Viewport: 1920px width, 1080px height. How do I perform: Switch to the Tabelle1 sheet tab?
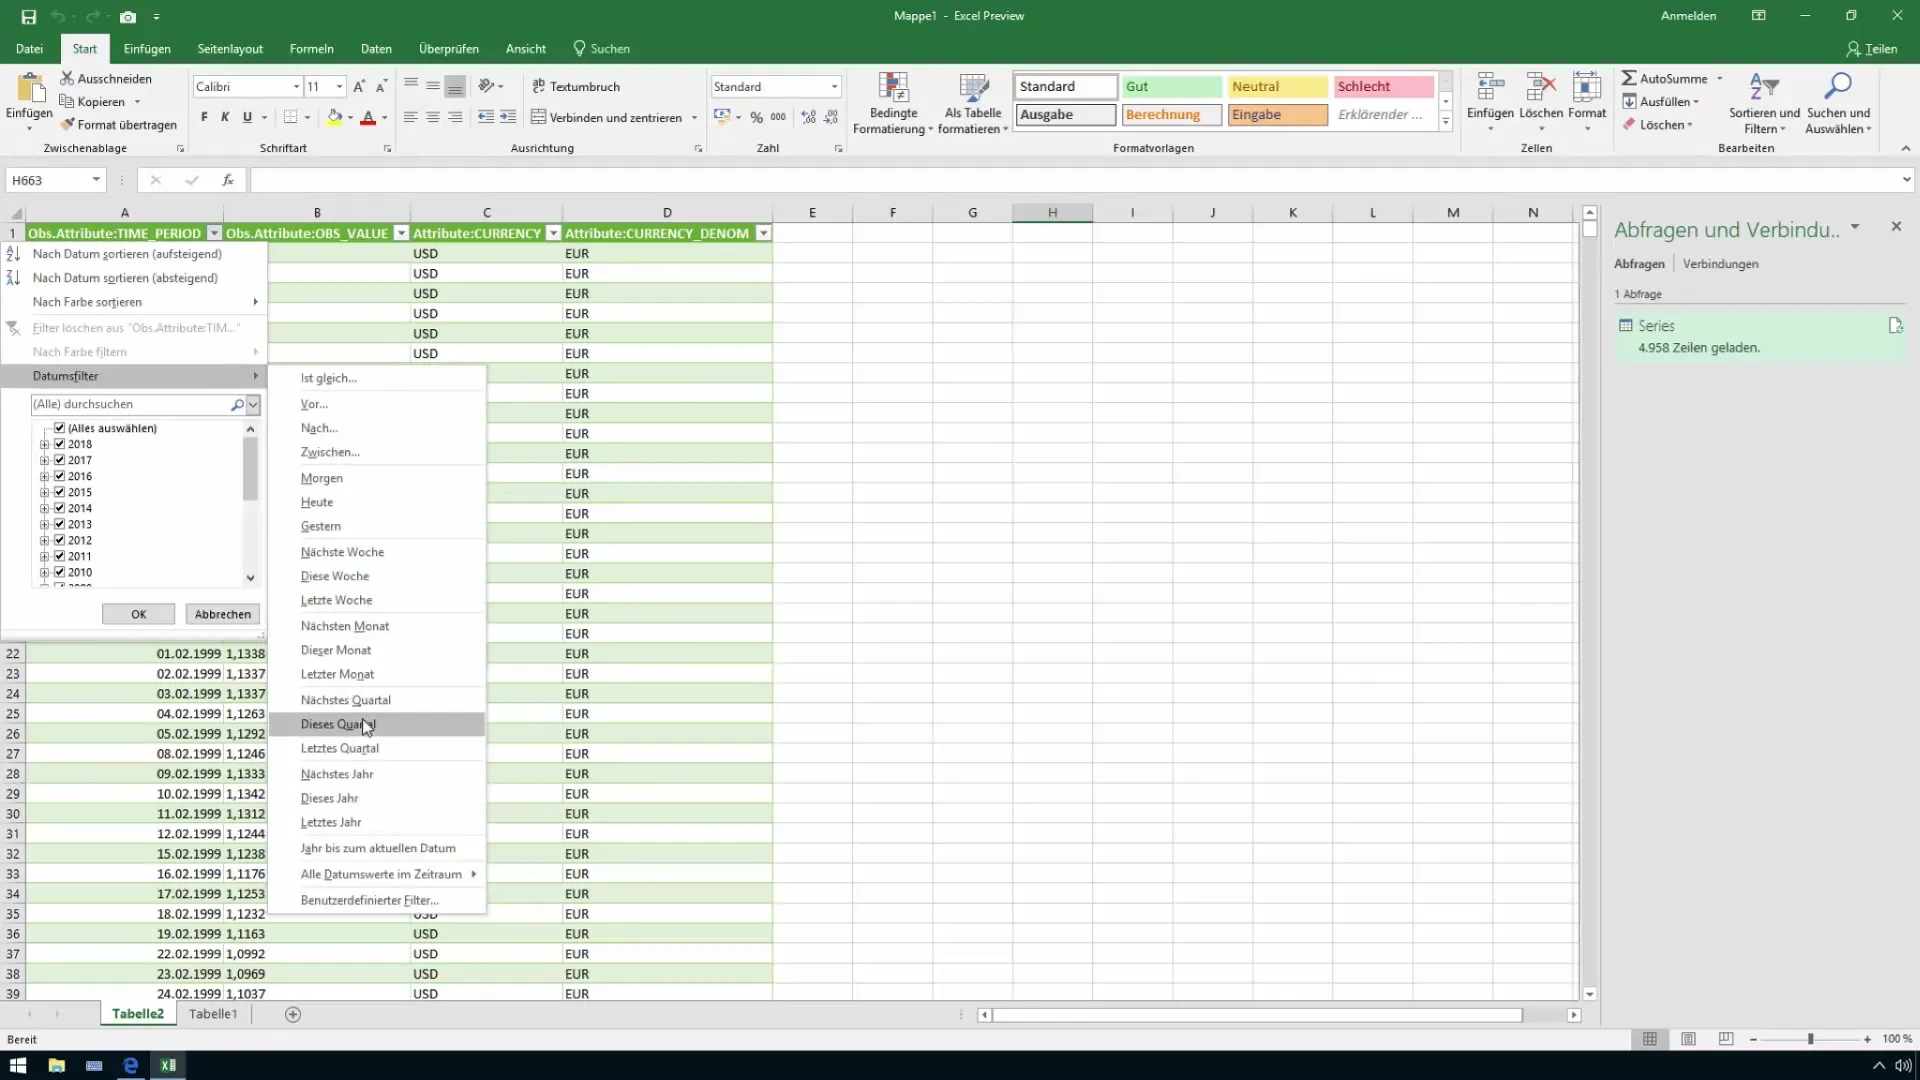pyautogui.click(x=213, y=1014)
